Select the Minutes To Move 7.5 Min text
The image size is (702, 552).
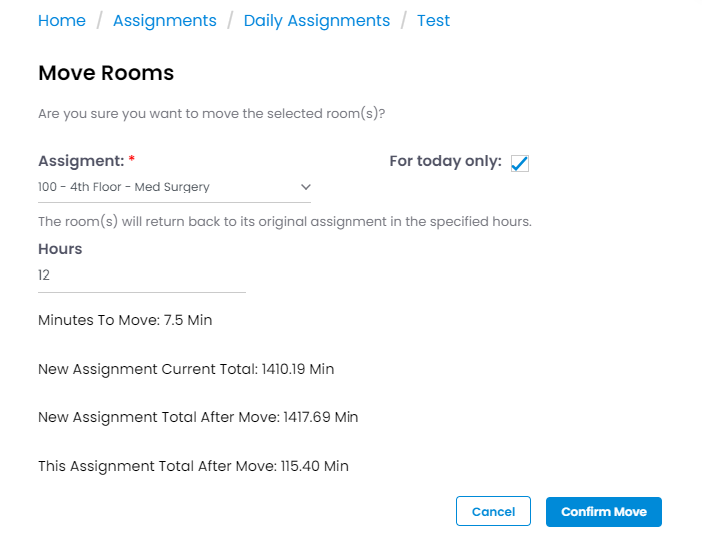click(125, 320)
